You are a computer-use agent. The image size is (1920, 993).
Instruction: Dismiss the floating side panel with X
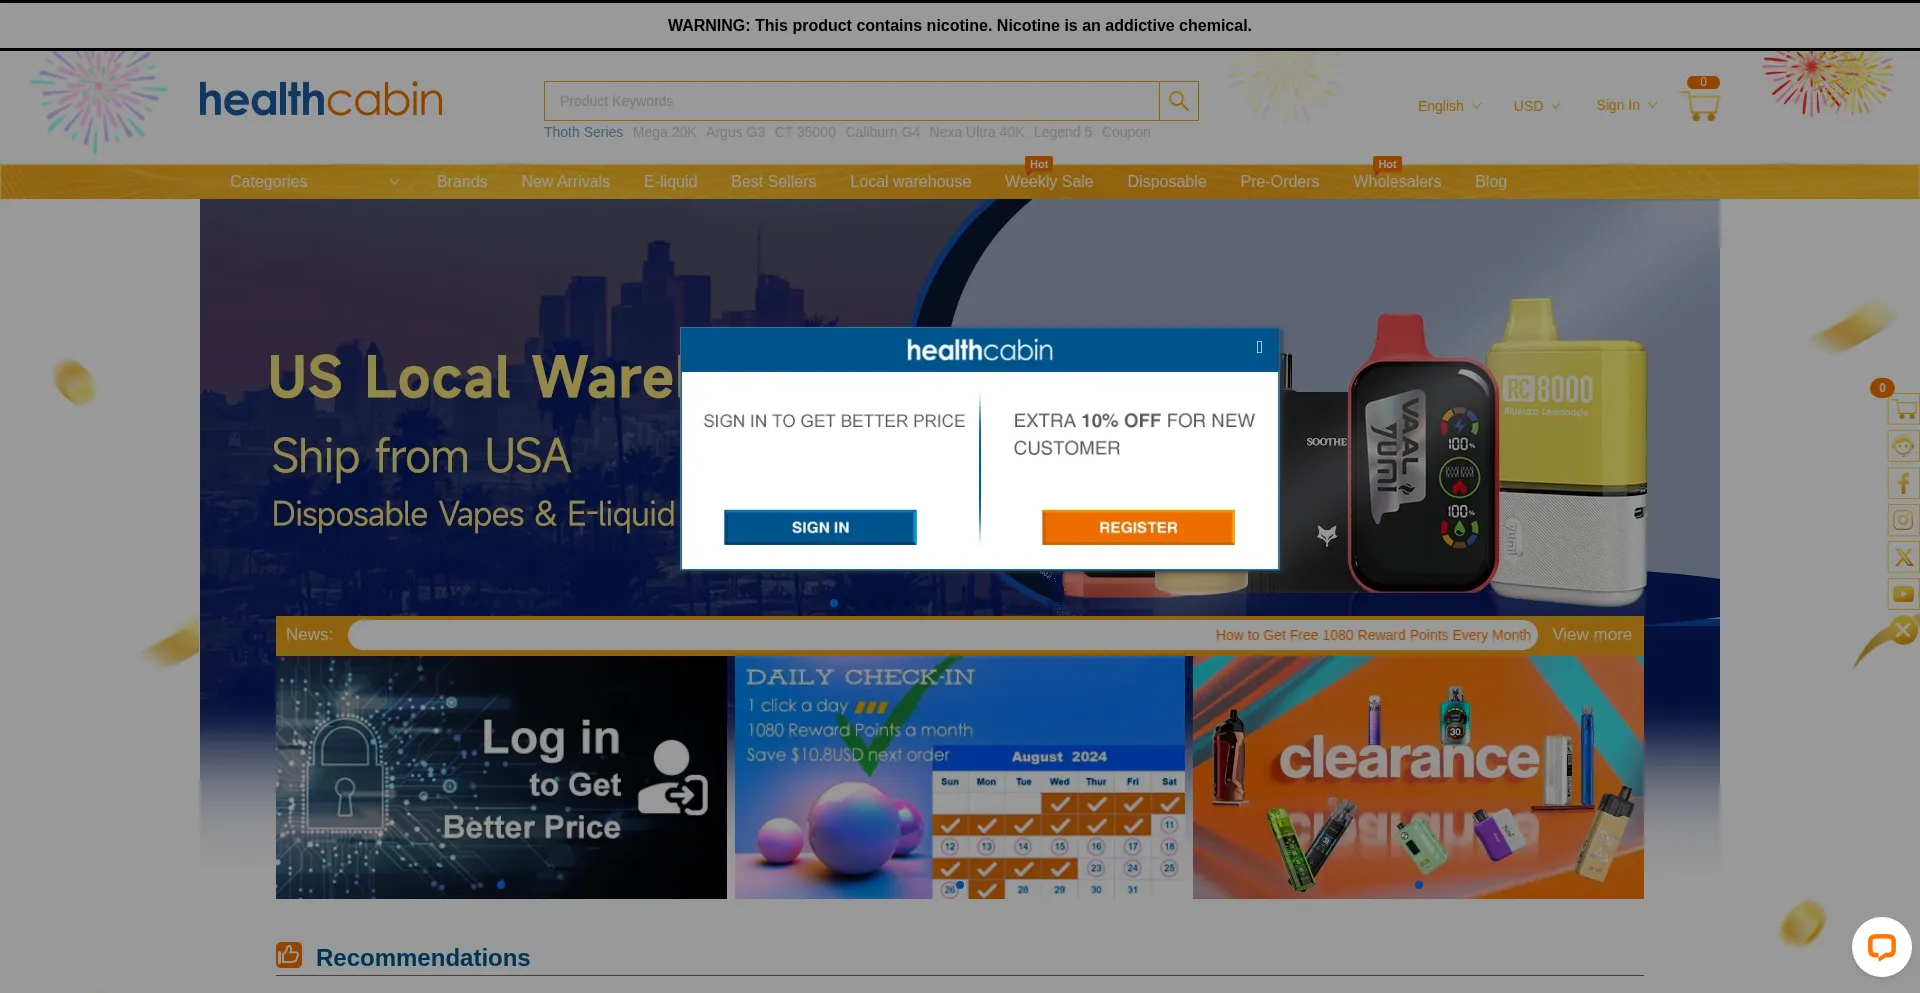1903,630
